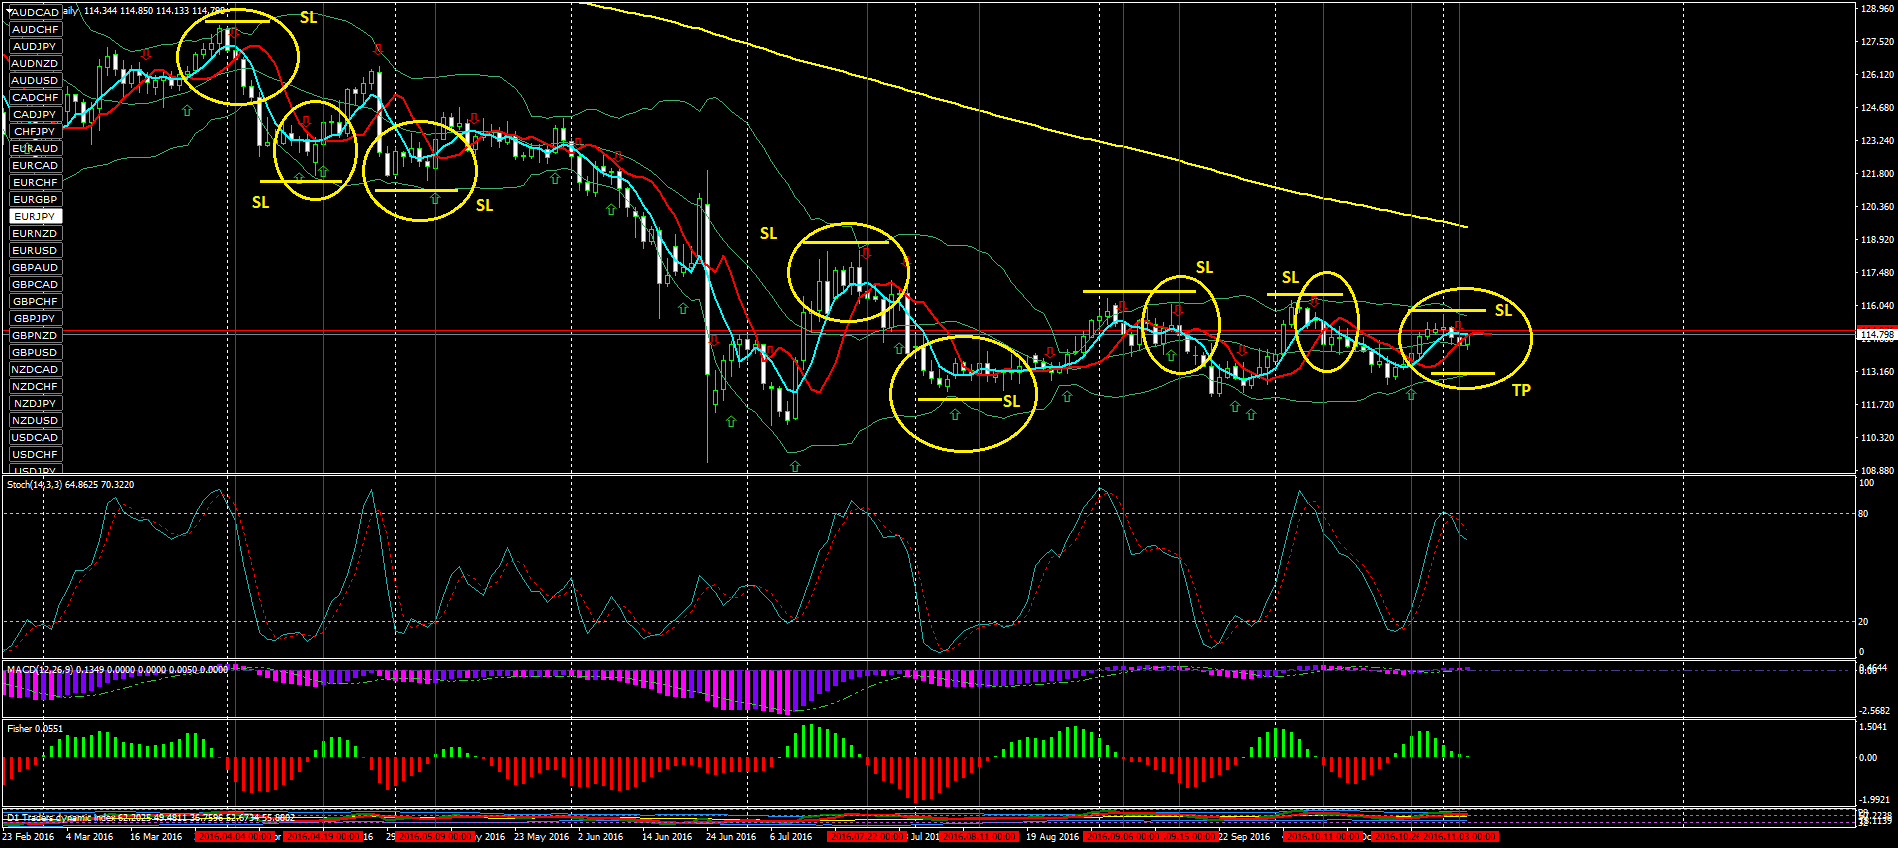Select the NZDCHF symbol button
This screenshot has width=1898, height=848.
pyautogui.click(x=35, y=386)
